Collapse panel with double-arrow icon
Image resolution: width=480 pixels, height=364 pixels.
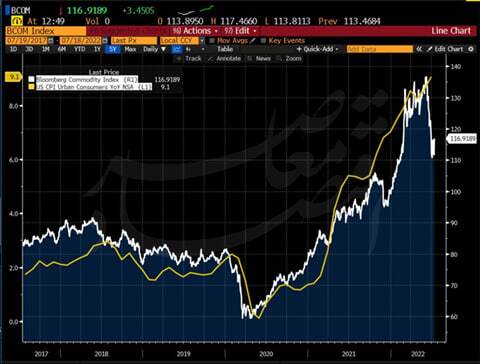[x=419, y=49]
